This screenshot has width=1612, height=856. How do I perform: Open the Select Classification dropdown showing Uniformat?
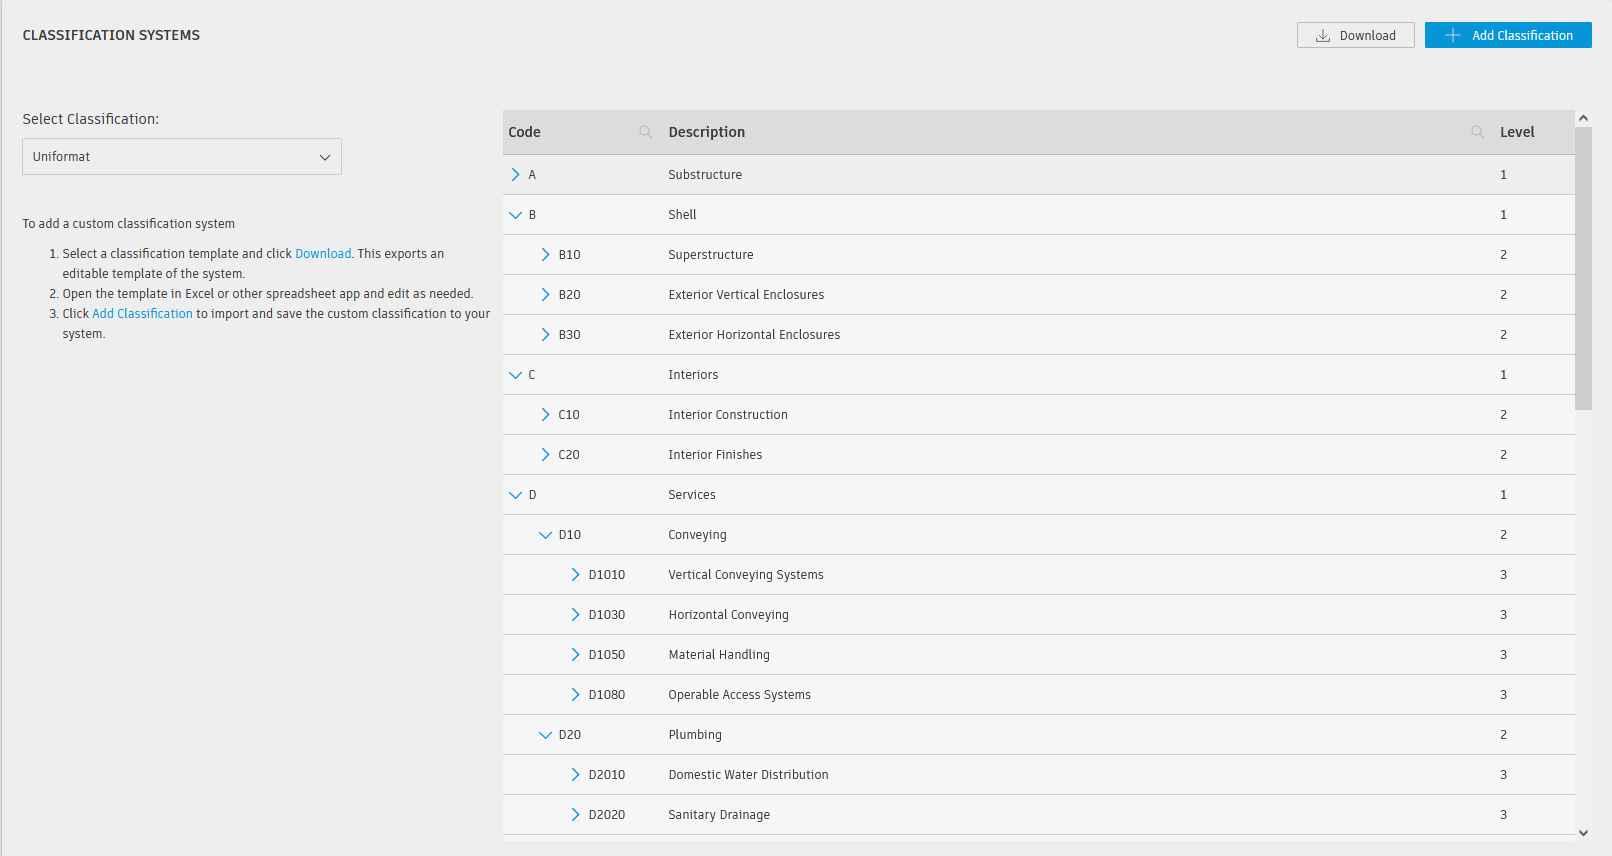[x=182, y=157]
